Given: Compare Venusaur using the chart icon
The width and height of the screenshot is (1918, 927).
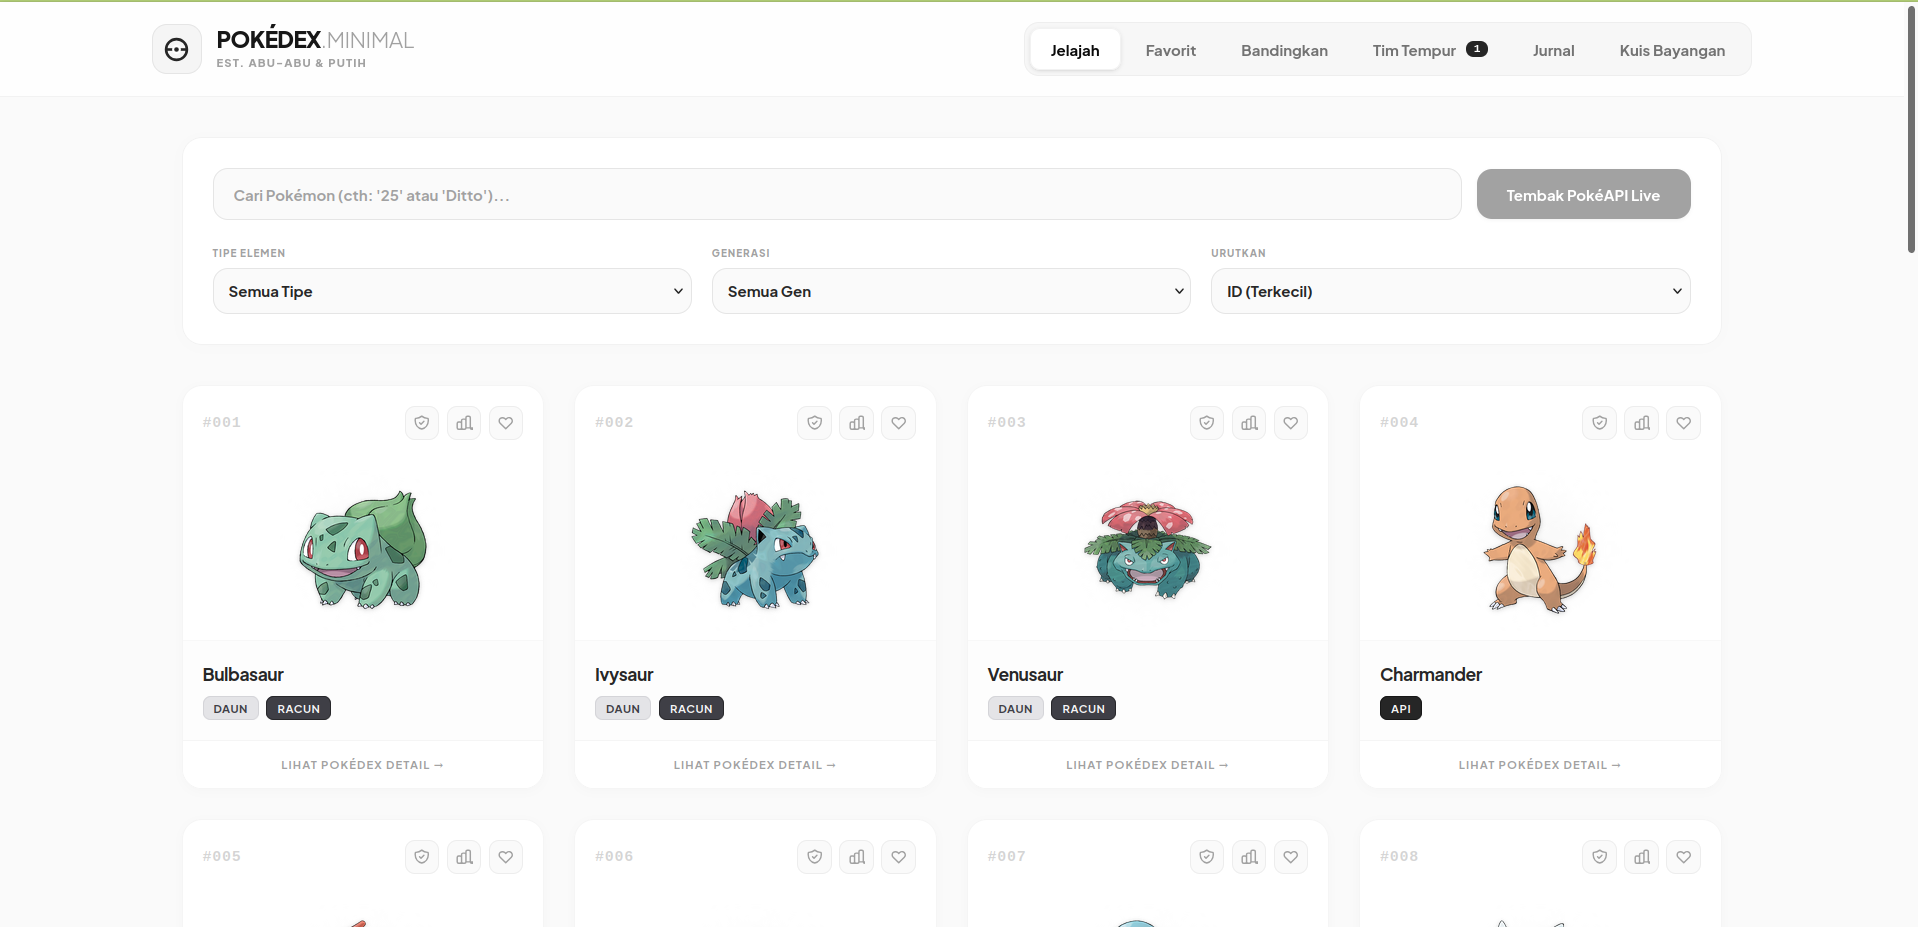Looking at the screenshot, I should 1249,423.
